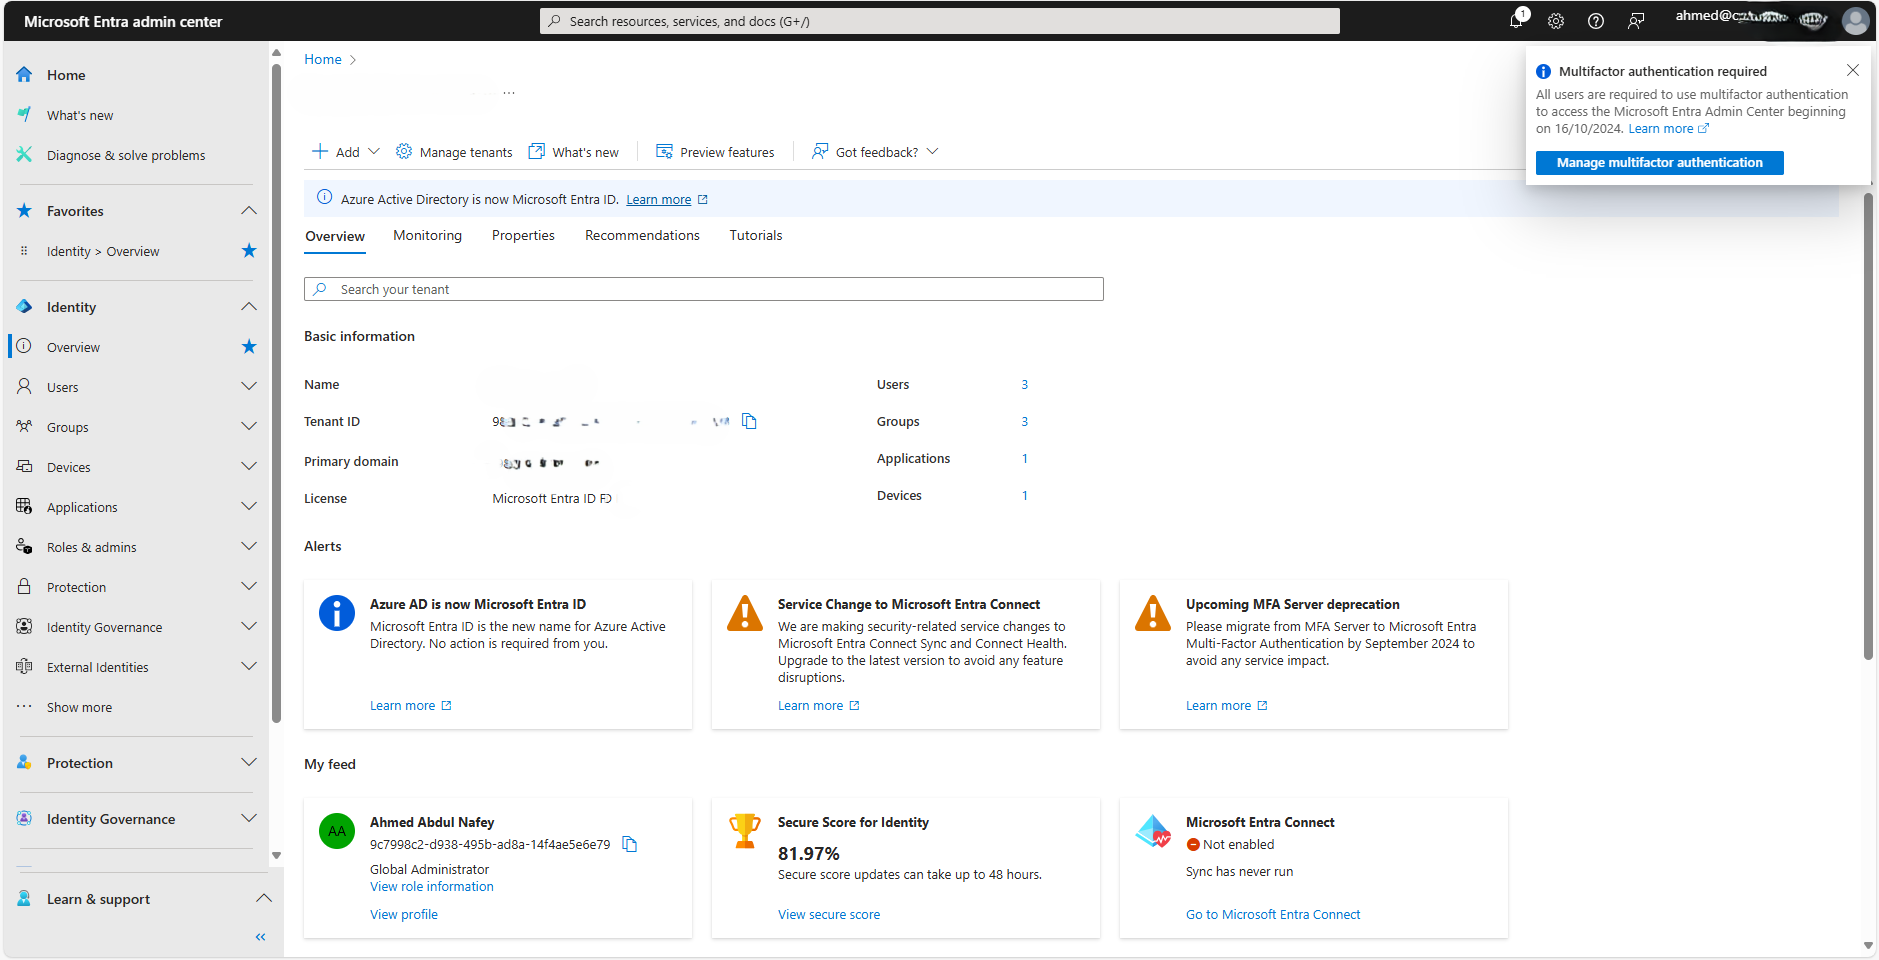Click the Search your tenant field
This screenshot has width=1879, height=960.
click(x=703, y=289)
